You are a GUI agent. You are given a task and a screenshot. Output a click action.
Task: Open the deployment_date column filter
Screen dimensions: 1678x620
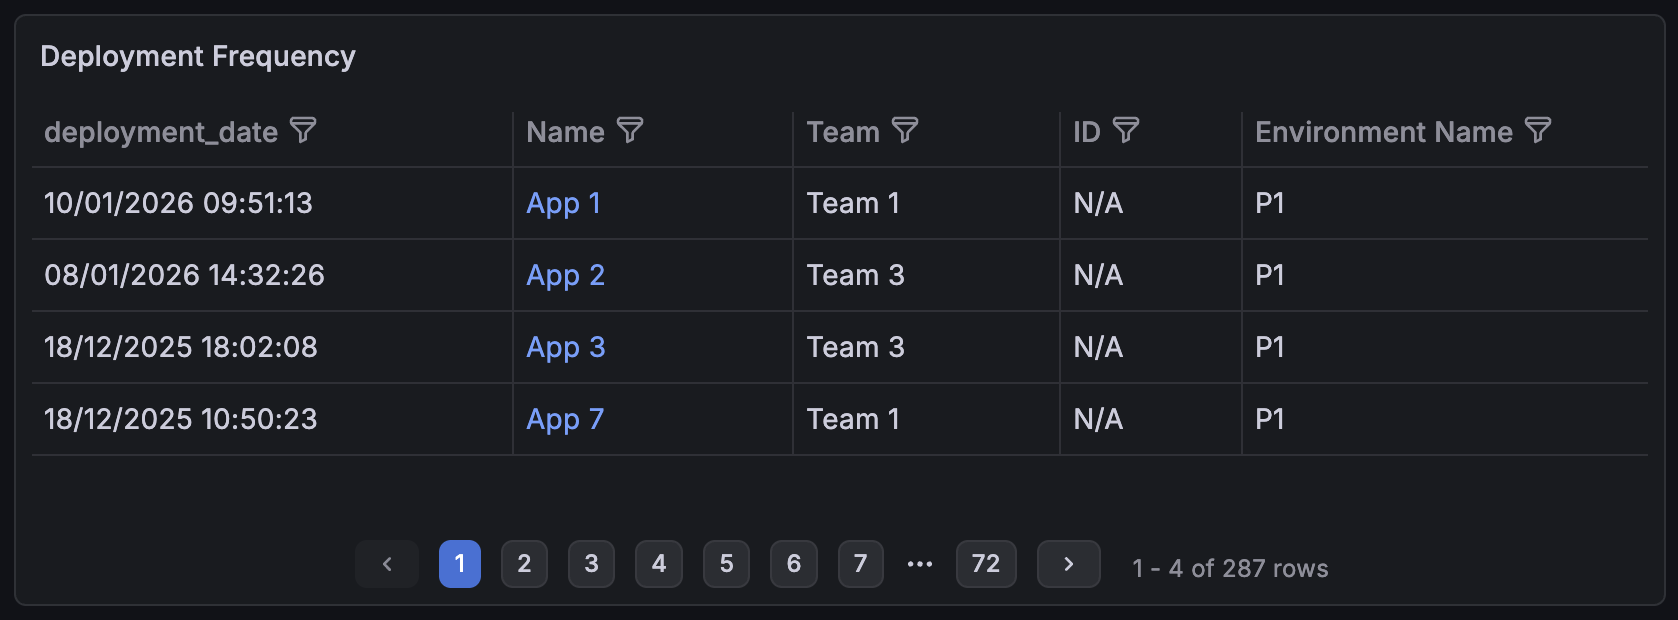pyautogui.click(x=305, y=130)
